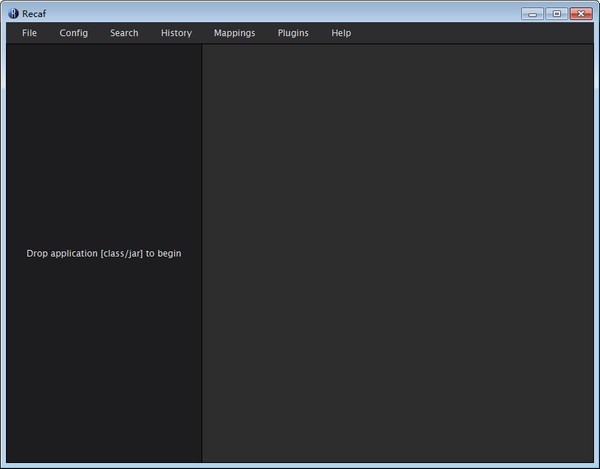Maximize the Recaf window
The width and height of the screenshot is (600, 469).
coord(556,13)
